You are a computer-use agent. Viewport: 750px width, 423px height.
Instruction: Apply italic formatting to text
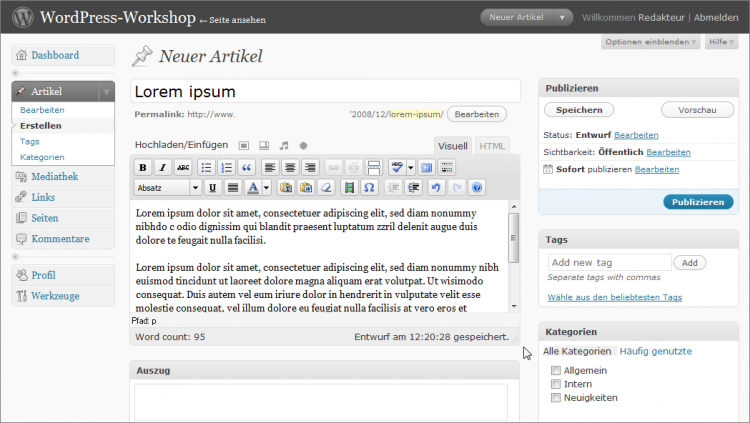162,167
